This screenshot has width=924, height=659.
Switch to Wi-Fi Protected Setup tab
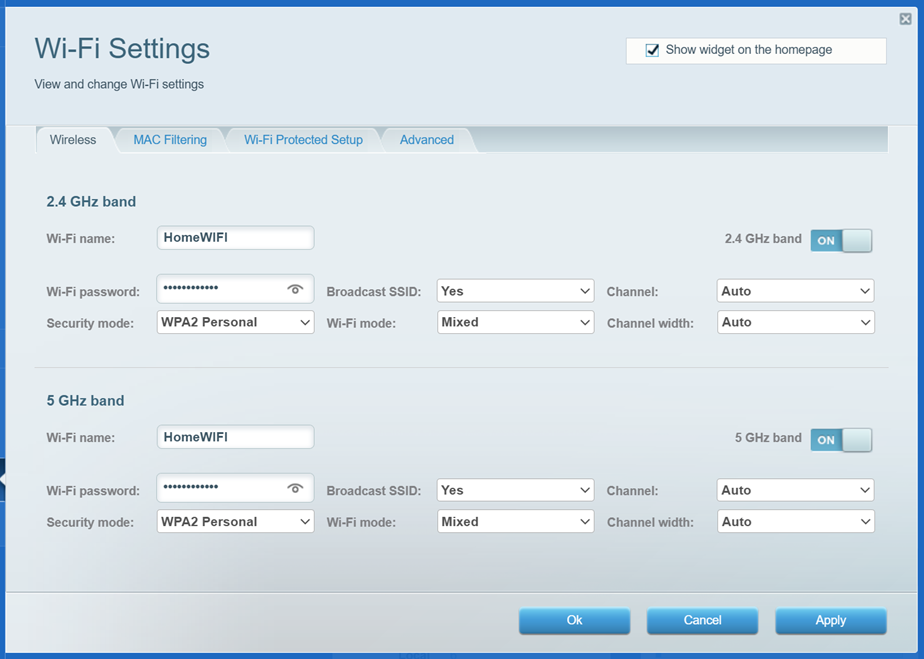coord(303,140)
